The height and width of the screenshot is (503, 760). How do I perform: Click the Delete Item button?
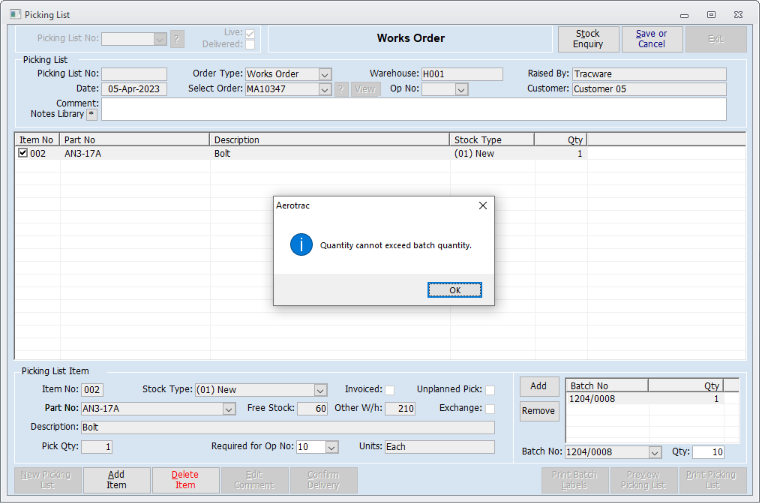185,480
